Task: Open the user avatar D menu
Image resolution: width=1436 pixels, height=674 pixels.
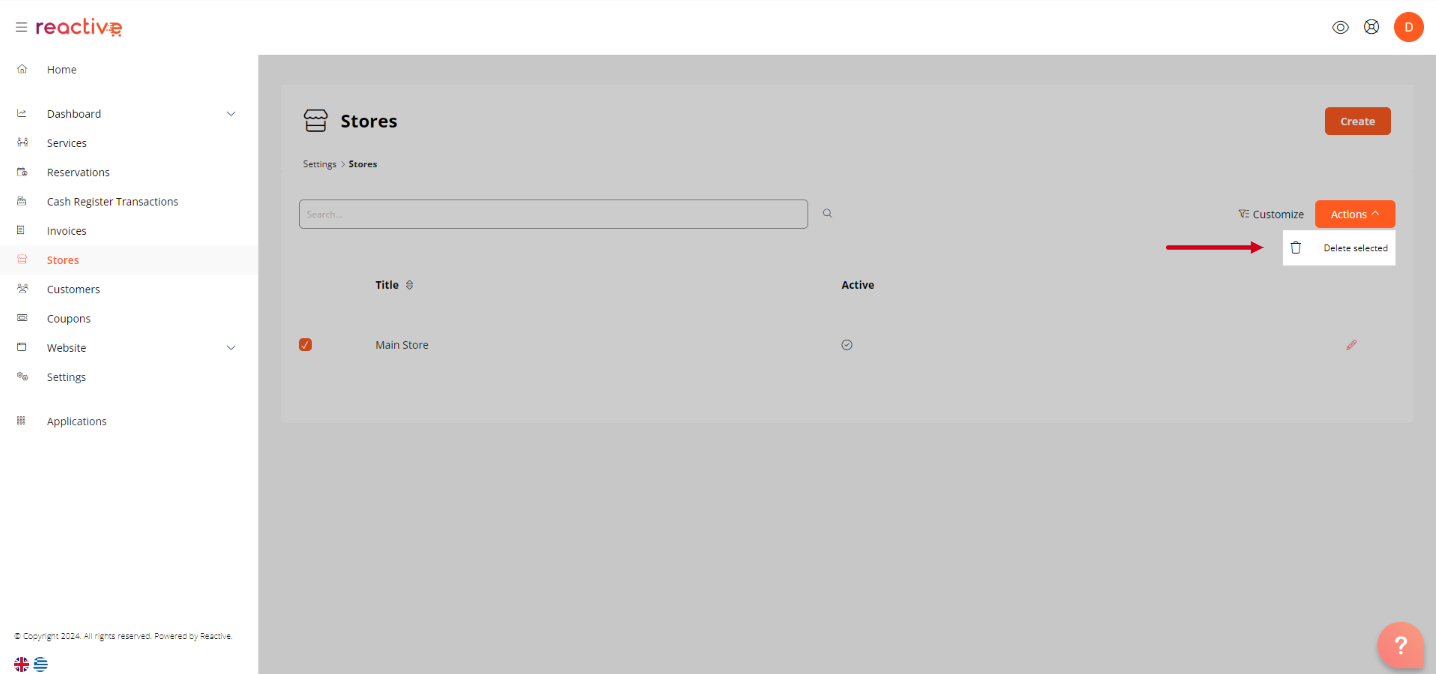Action: tap(1408, 27)
